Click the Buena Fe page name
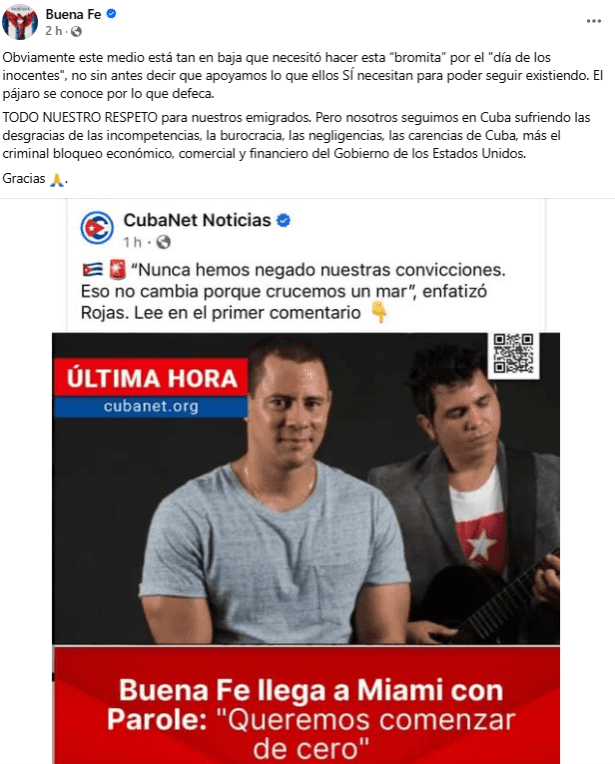Viewport: 615px width, 764px height. tap(74, 15)
